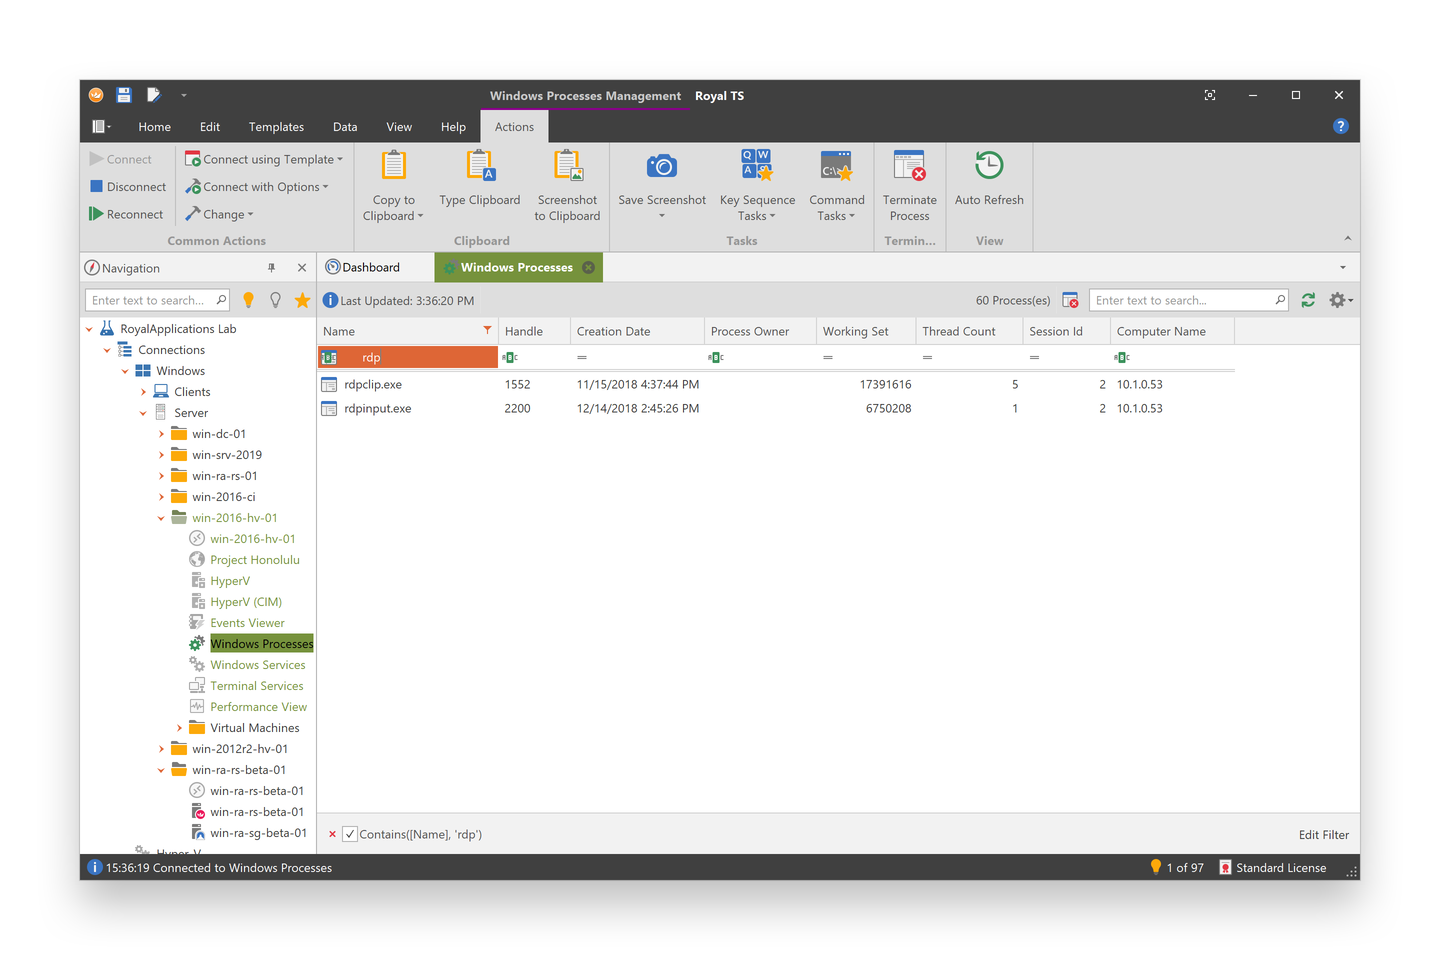This screenshot has height=960, width=1440.
Task: Toggle the Navigation panel pin
Action: click(271, 268)
